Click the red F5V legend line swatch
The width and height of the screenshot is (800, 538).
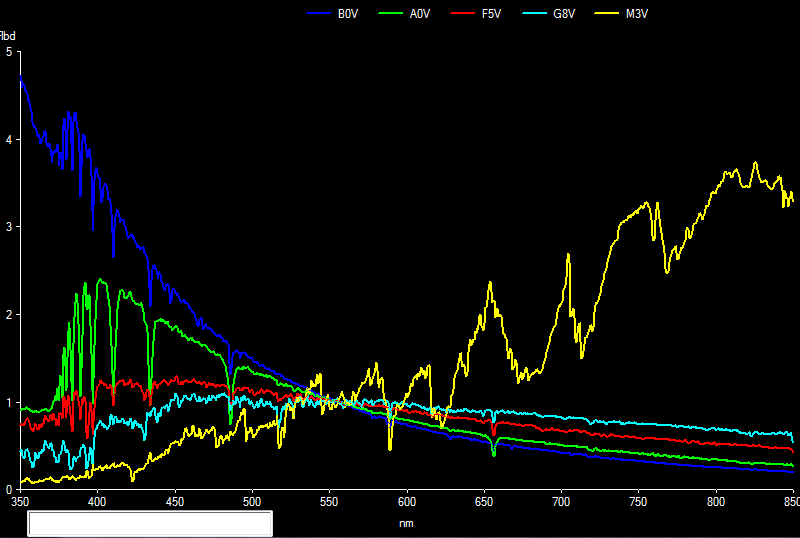463,14
